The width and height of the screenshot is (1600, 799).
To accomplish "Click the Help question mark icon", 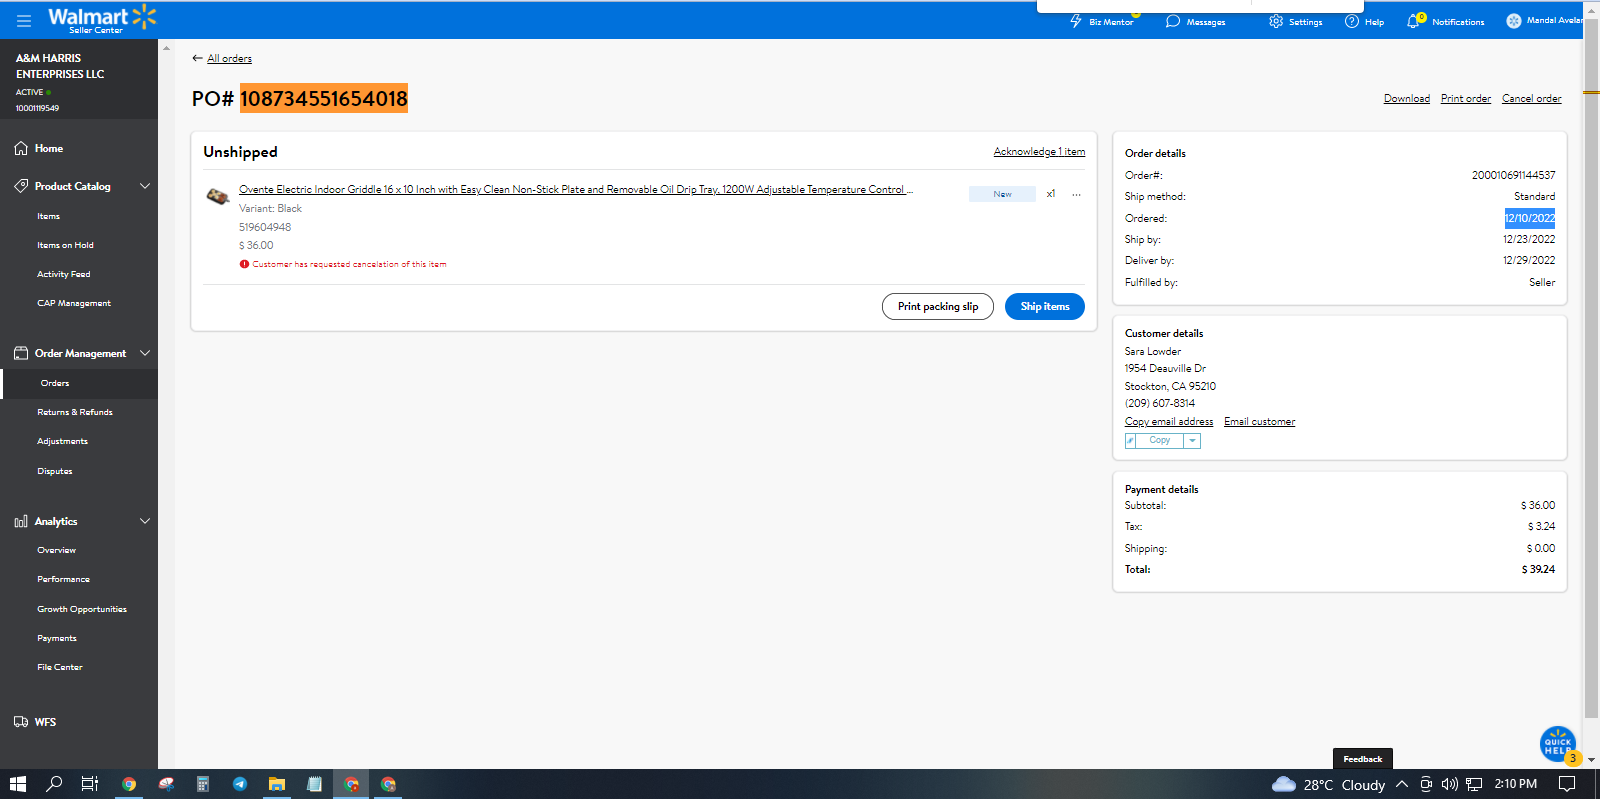I will pyautogui.click(x=1352, y=21).
